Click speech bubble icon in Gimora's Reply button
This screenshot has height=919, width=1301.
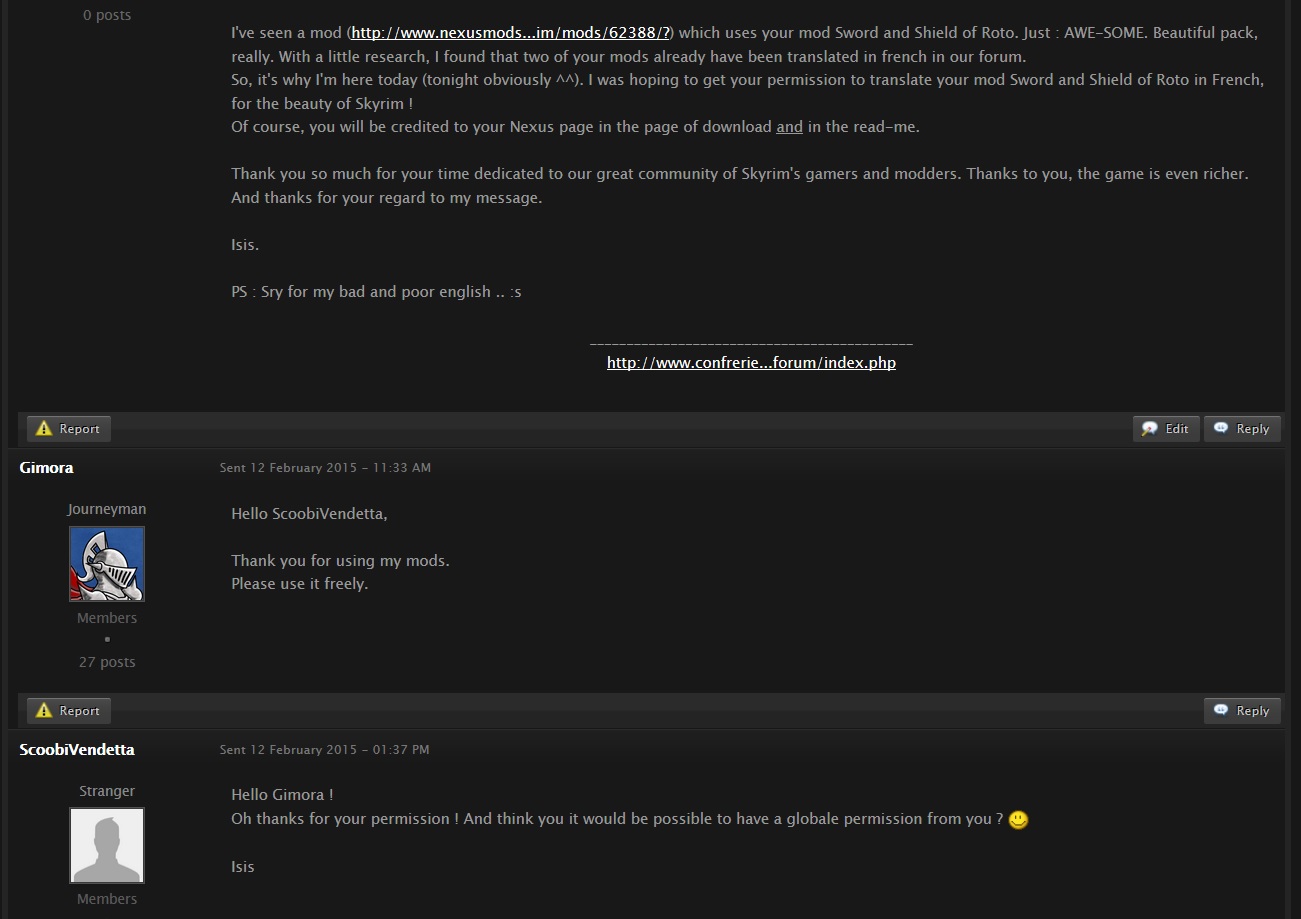tap(1221, 711)
